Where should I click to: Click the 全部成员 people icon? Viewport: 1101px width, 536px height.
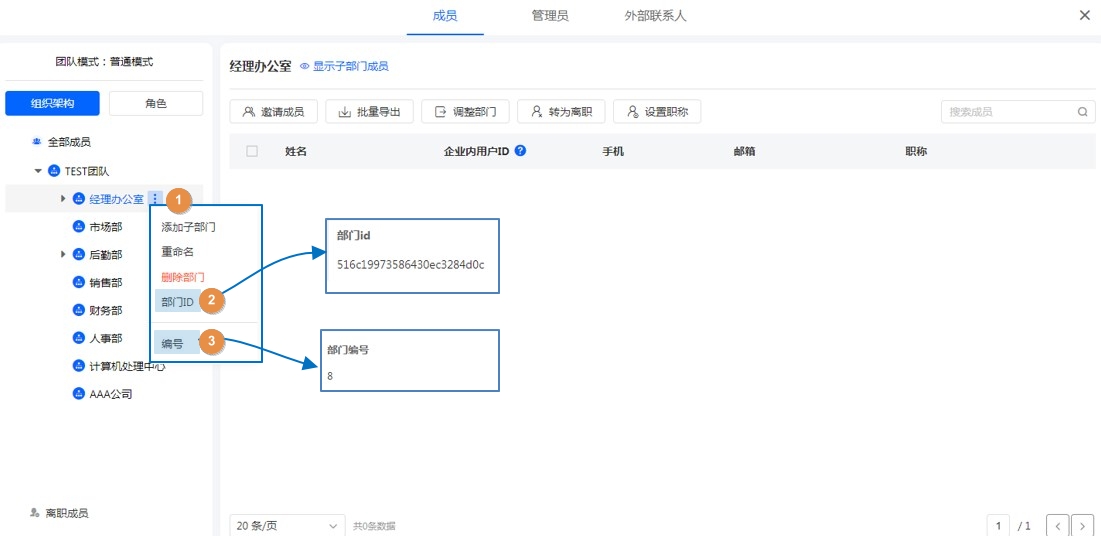37,143
